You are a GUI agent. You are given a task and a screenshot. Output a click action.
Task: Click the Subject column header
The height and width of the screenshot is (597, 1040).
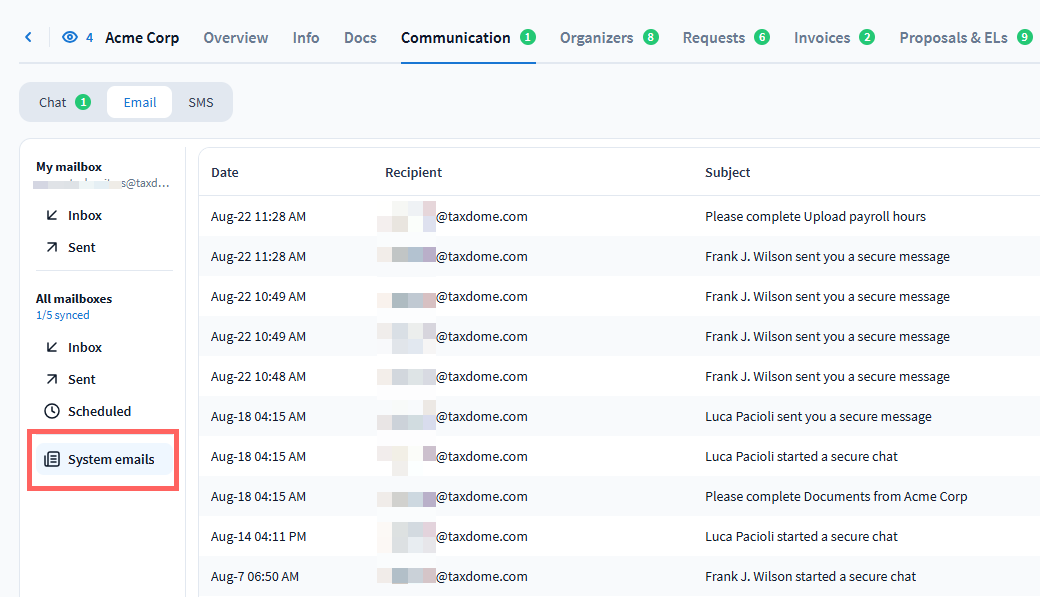[x=727, y=172]
